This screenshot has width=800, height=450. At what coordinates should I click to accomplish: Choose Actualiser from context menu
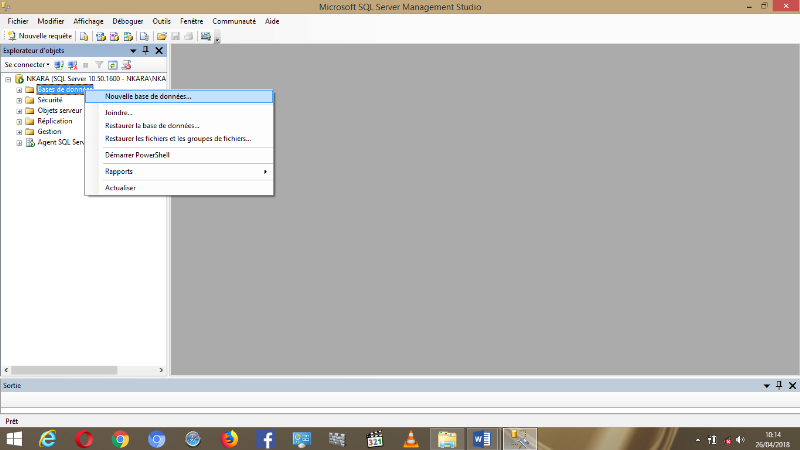pyautogui.click(x=179, y=188)
